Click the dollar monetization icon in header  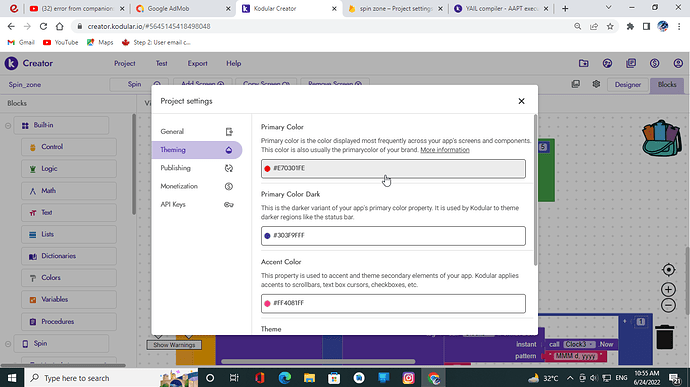[654, 63]
